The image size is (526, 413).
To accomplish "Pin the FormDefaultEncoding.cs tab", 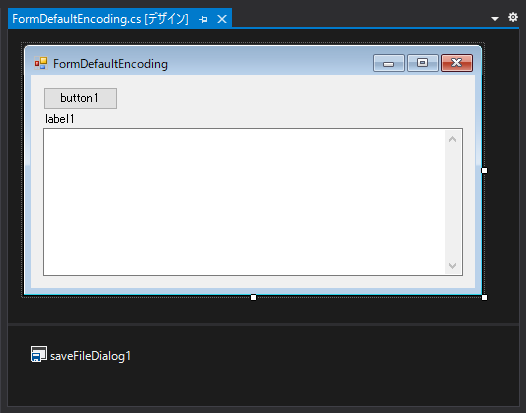I will coord(203,19).
